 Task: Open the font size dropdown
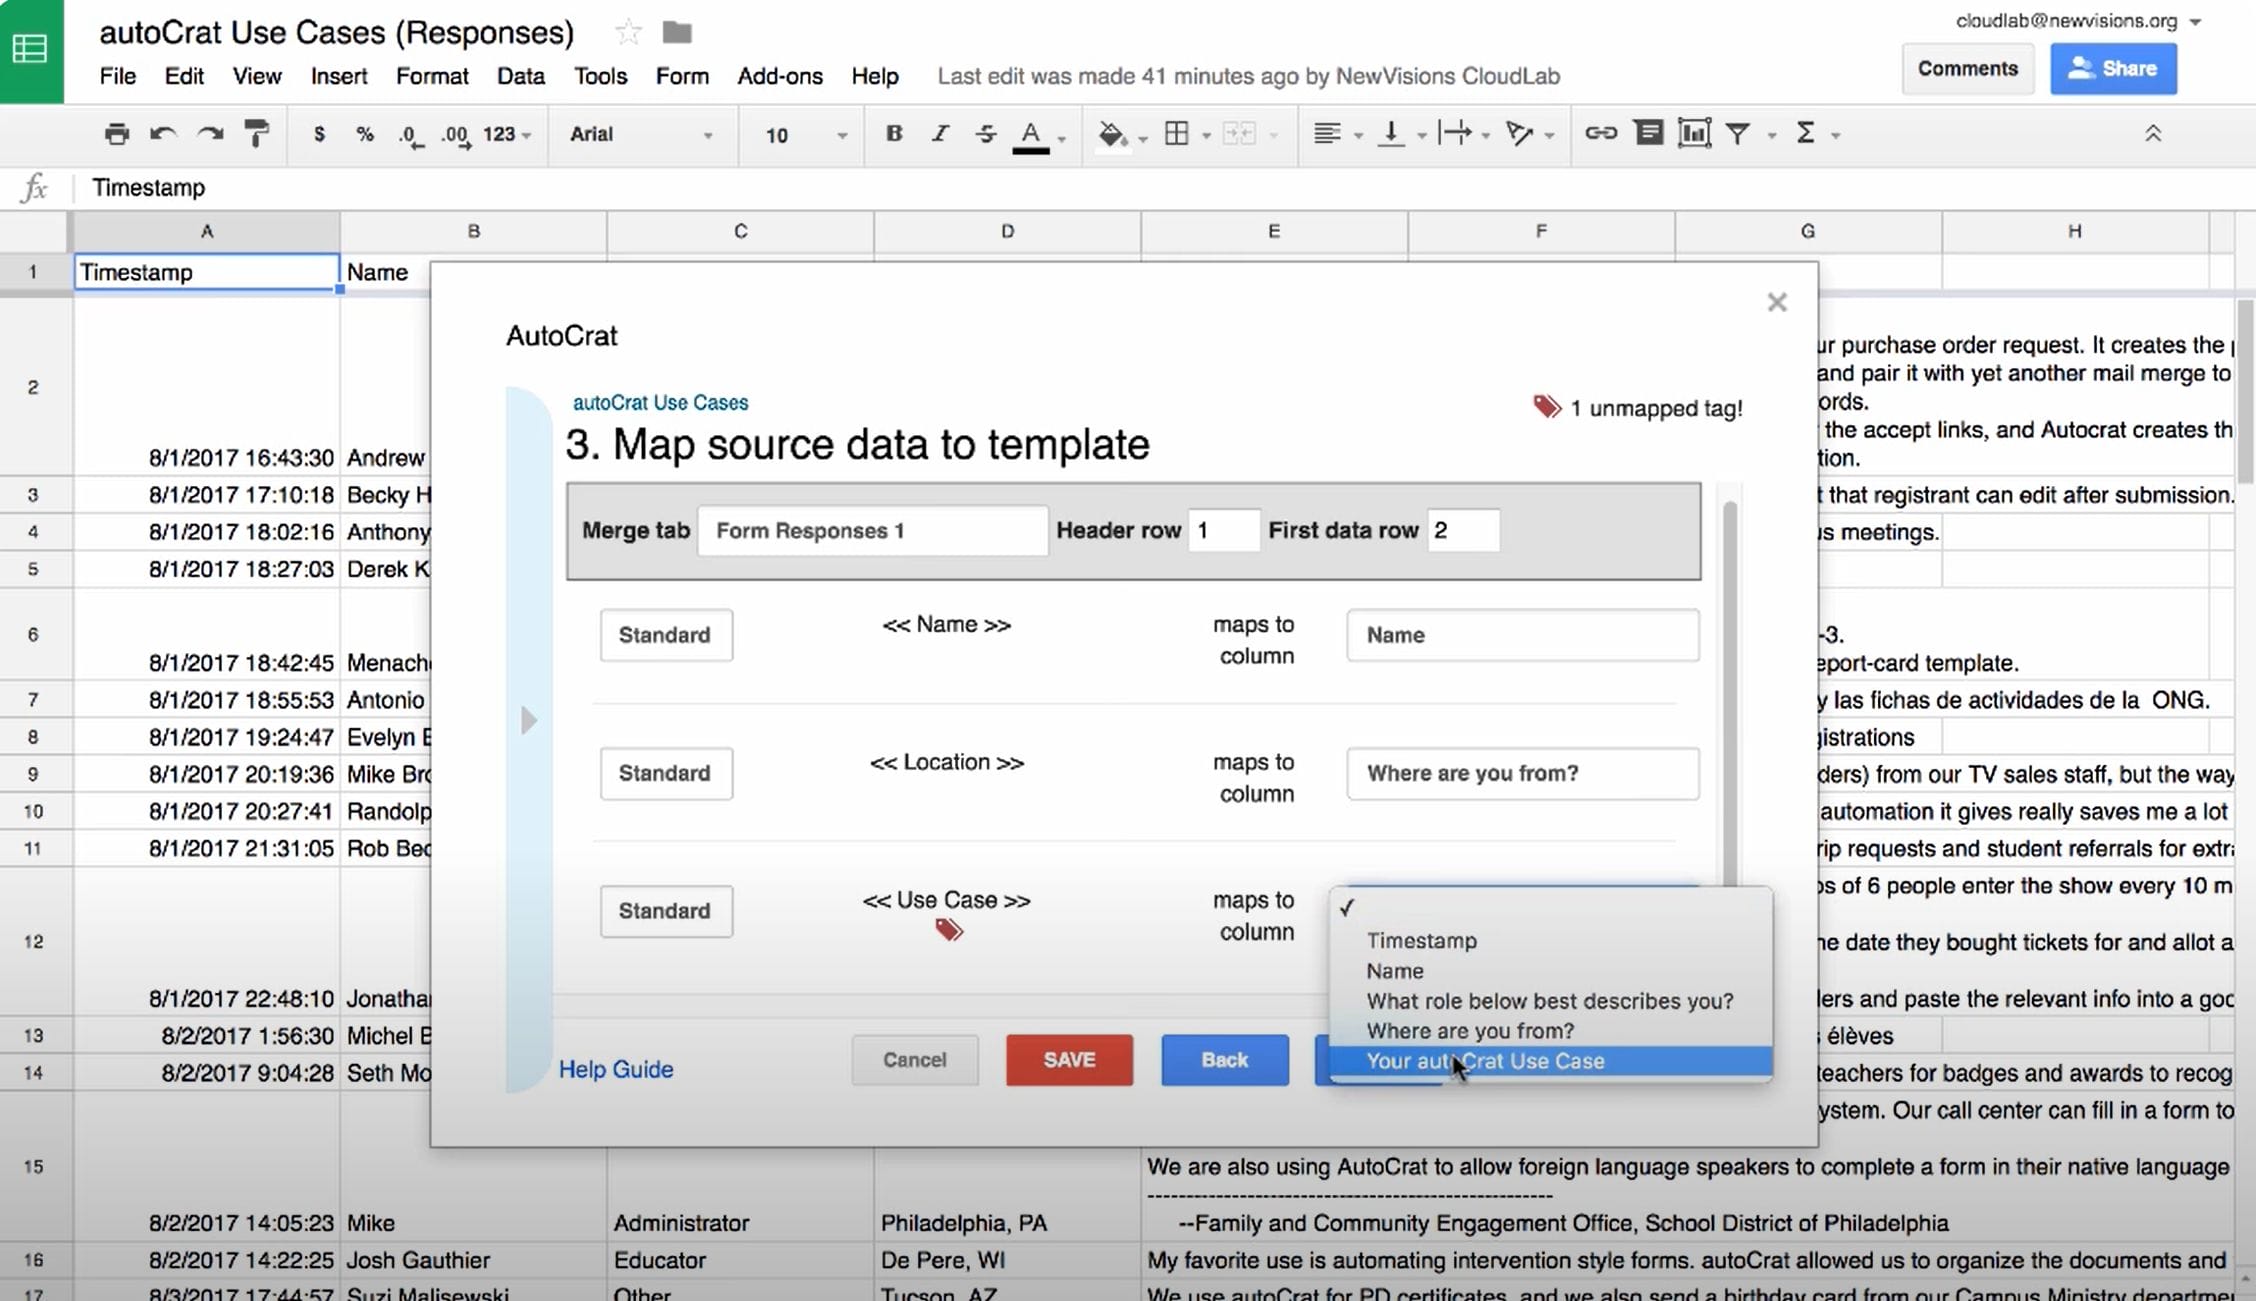[798, 135]
